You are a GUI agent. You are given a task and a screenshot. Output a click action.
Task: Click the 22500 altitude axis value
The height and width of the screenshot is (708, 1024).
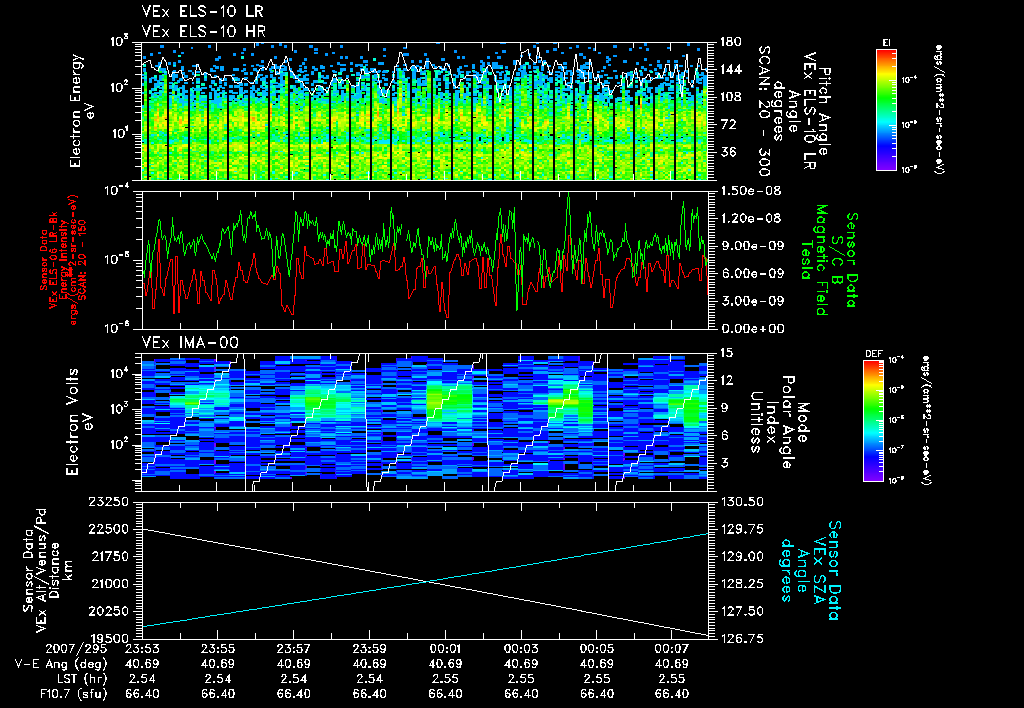[108, 530]
